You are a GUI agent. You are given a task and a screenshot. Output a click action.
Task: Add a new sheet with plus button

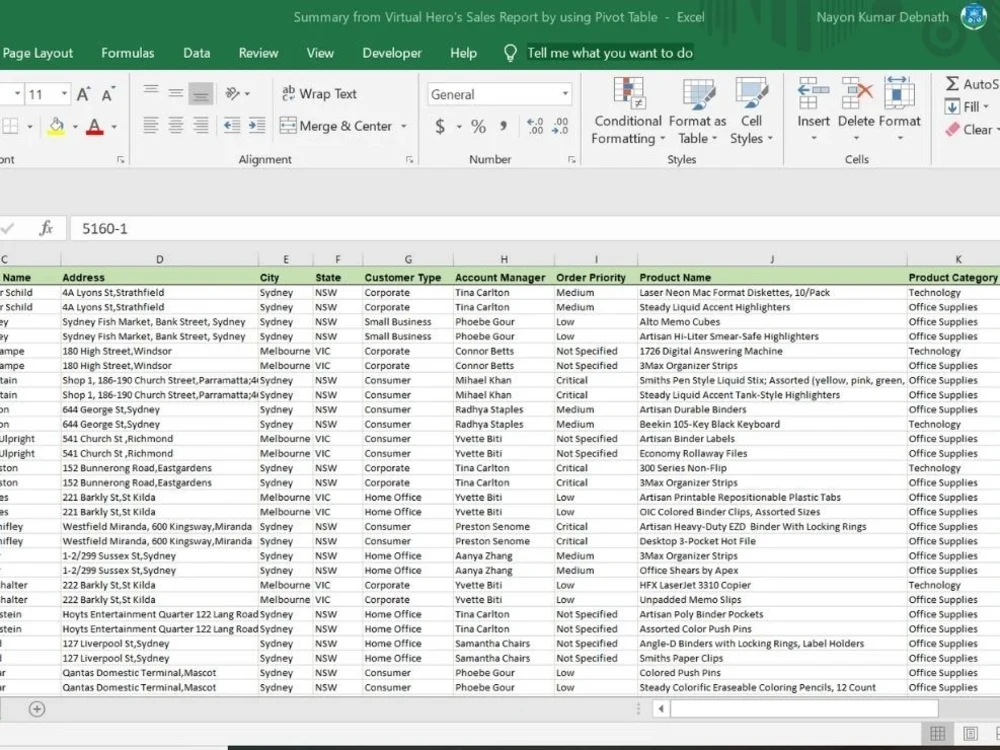pyautogui.click(x=37, y=709)
